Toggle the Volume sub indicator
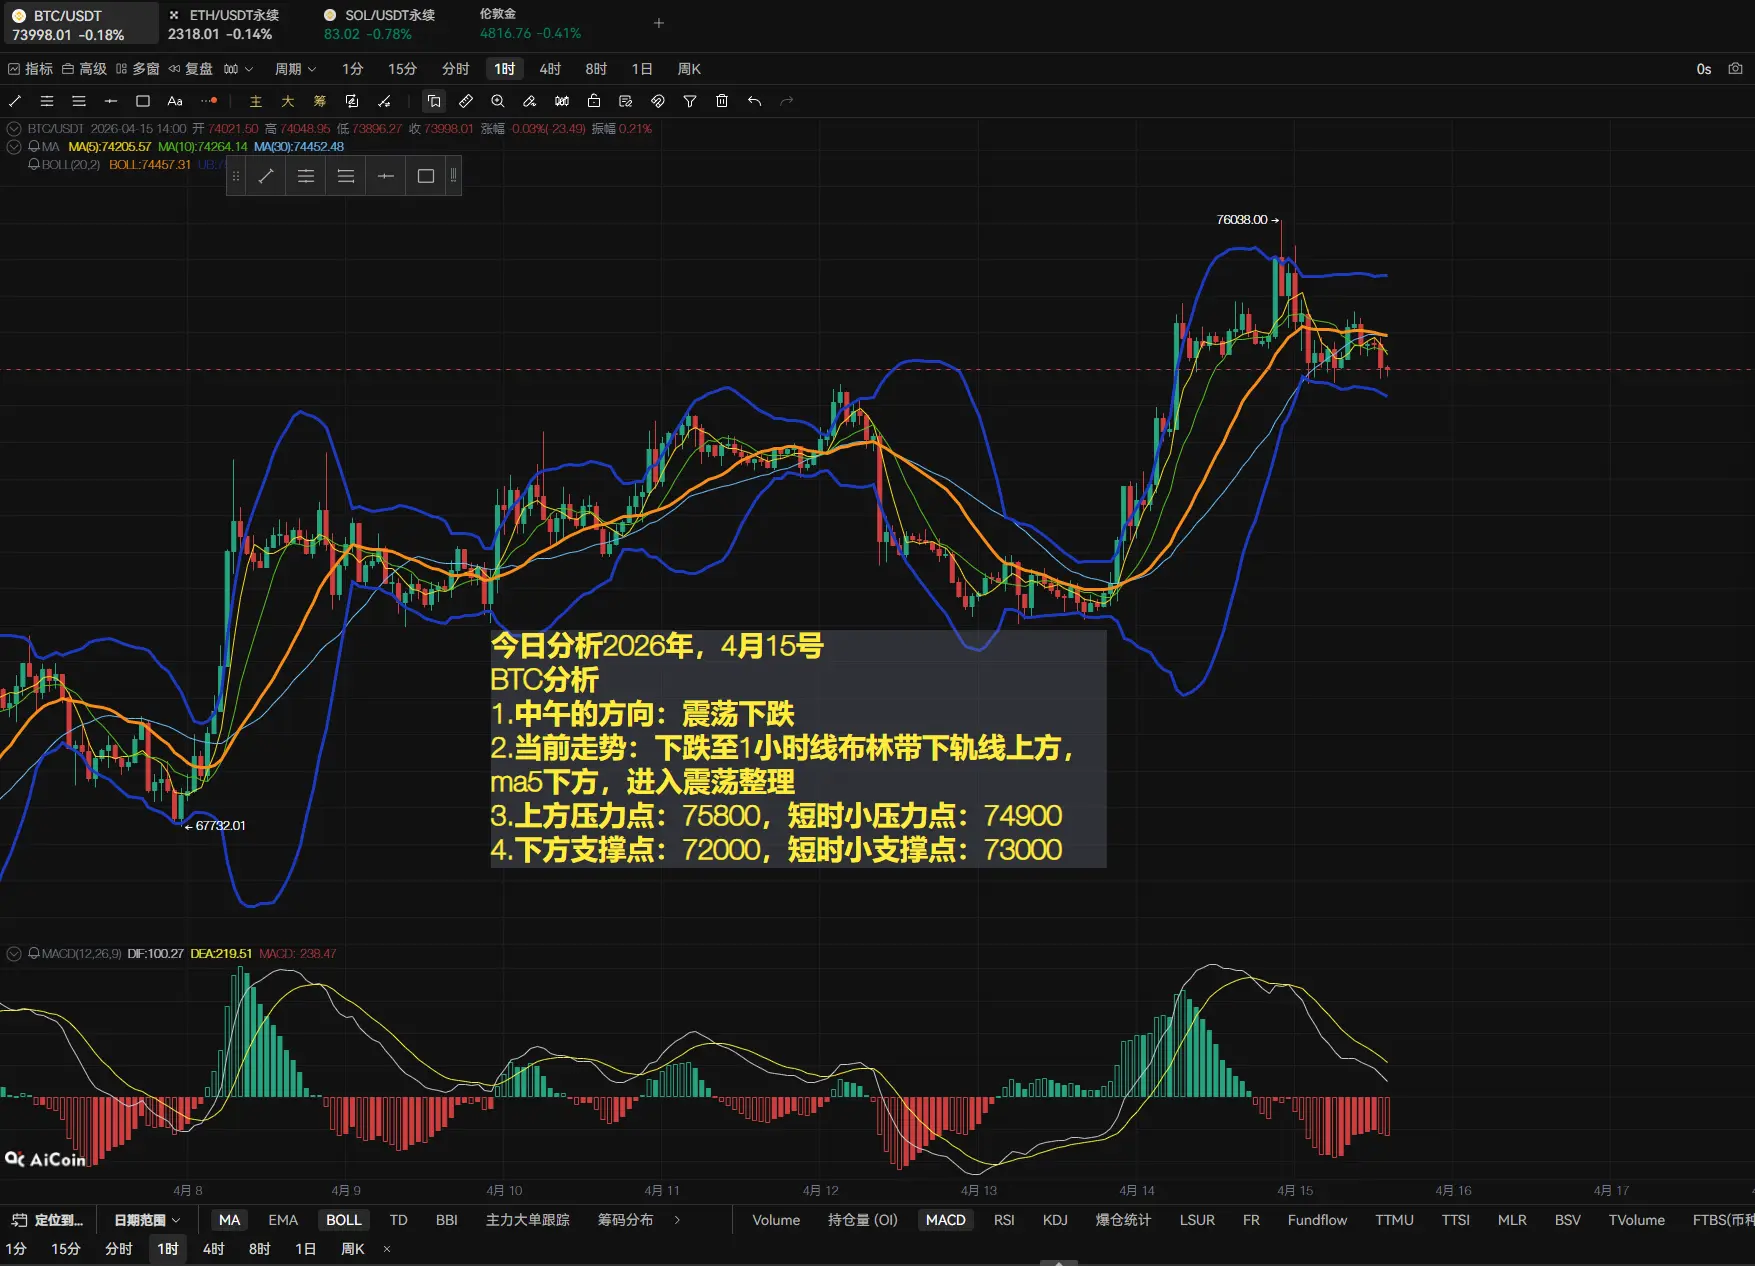The width and height of the screenshot is (1755, 1266). point(776,1220)
